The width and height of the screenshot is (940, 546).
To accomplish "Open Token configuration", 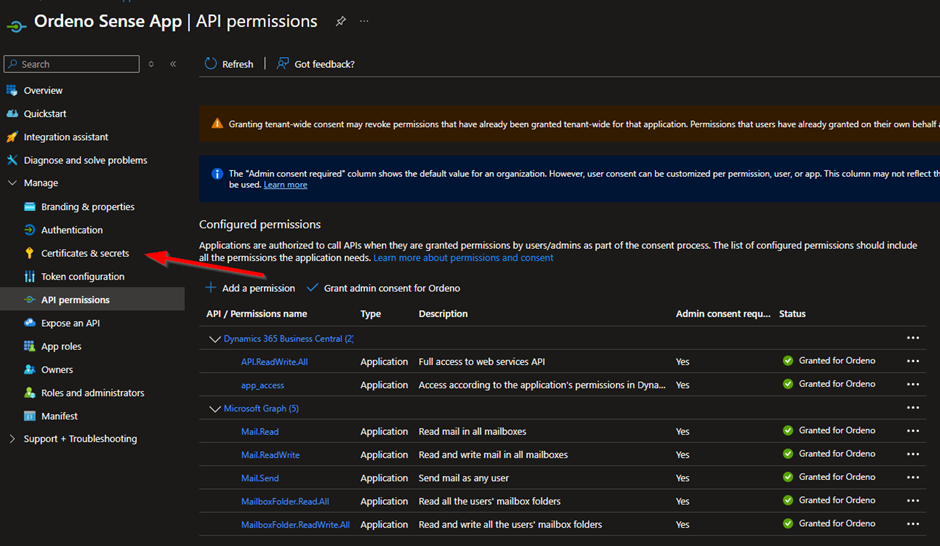I will point(83,276).
